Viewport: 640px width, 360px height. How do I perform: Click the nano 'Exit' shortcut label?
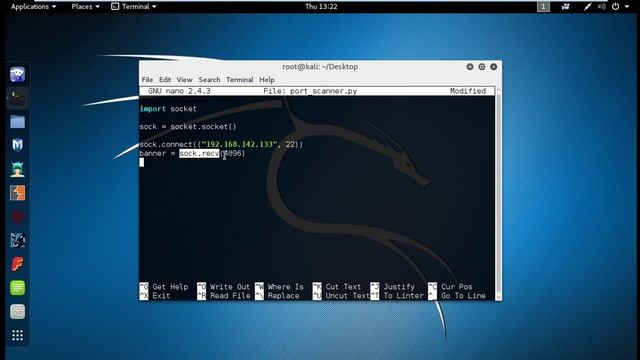[161, 296]
